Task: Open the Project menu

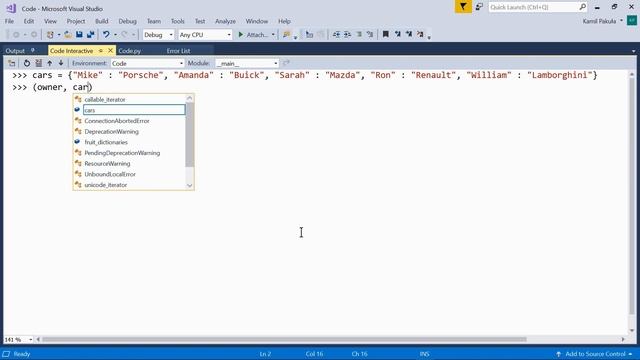Action: 76,21
